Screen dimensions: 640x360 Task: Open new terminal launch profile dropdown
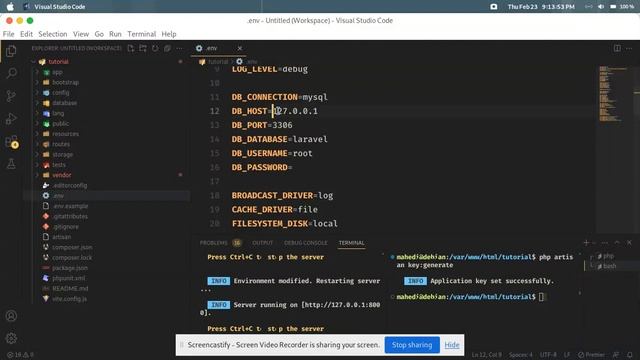pyautogui.click(x=594, y=242)
